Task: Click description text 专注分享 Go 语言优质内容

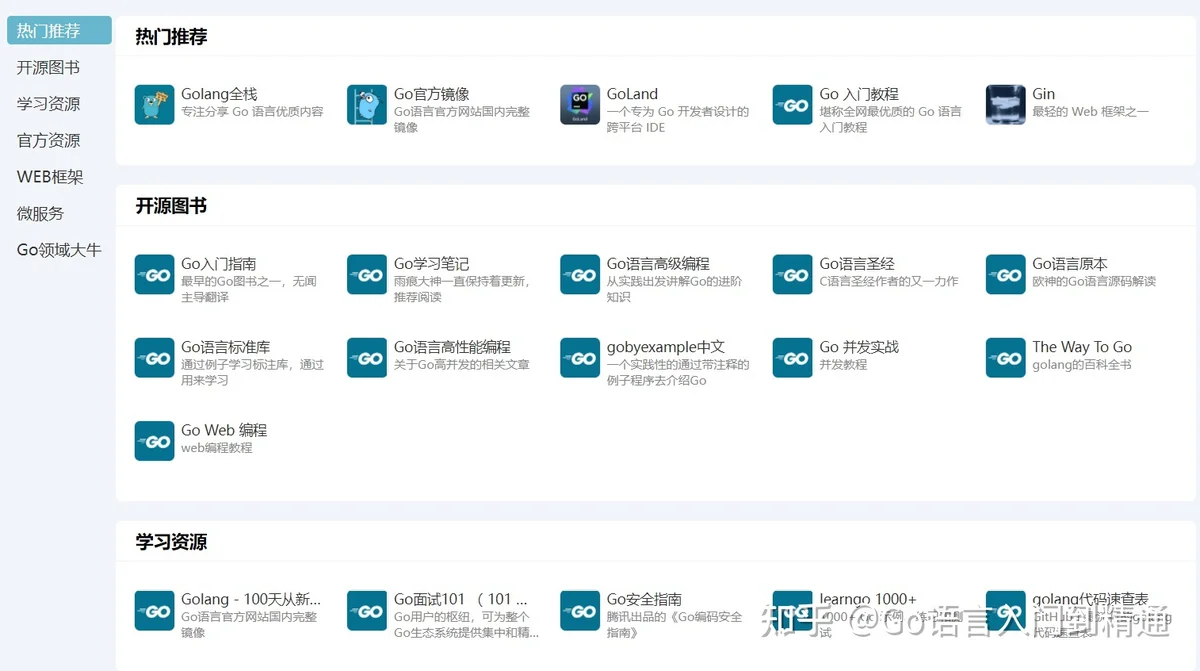Action: (x=252, y=112)
